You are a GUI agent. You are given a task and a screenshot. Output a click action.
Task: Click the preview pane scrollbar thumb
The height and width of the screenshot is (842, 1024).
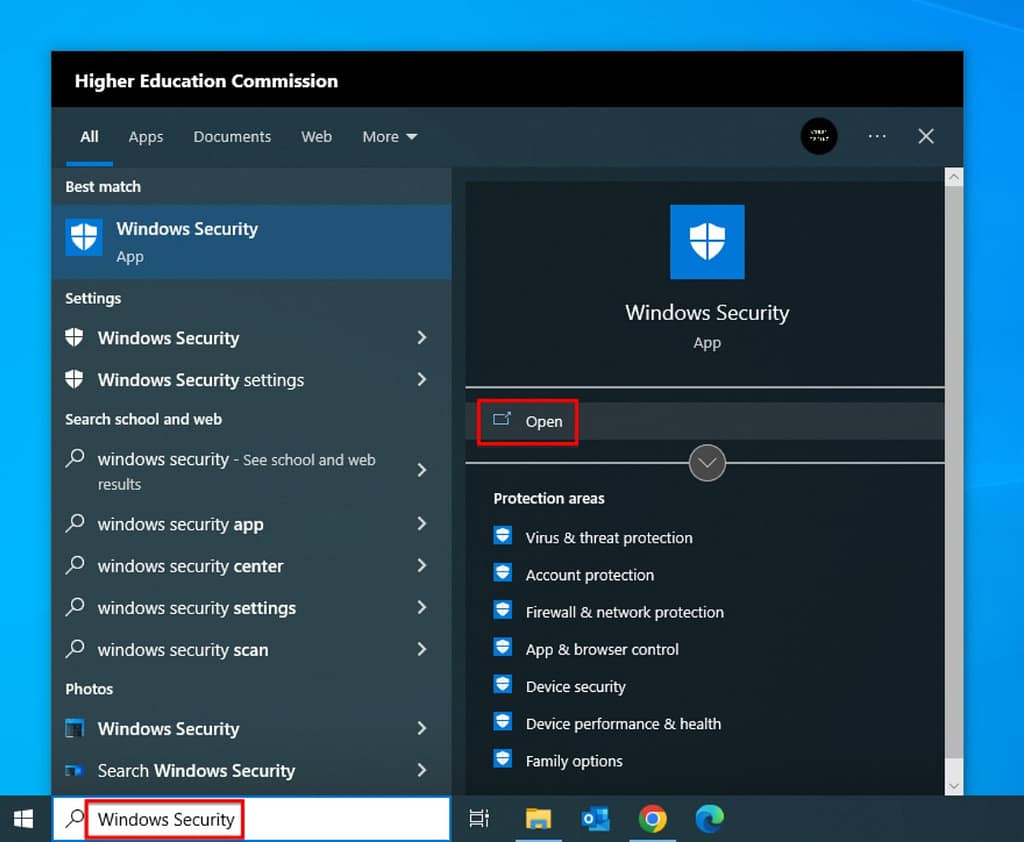954,472
